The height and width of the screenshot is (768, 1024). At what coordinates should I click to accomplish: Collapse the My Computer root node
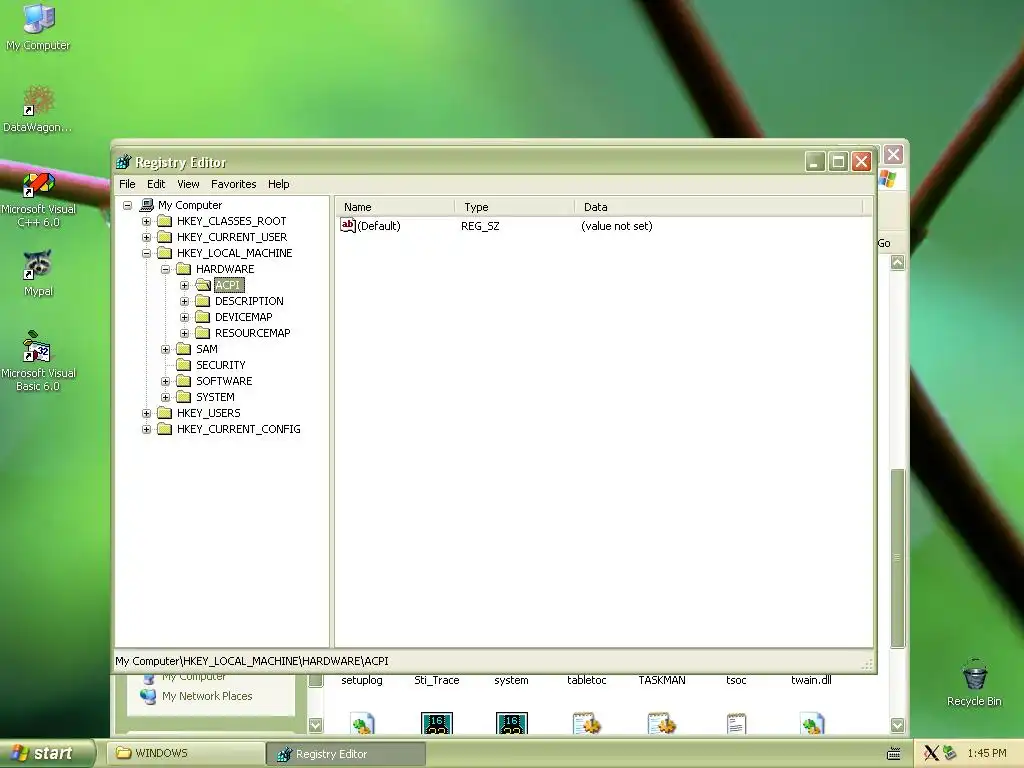[127, 205]
